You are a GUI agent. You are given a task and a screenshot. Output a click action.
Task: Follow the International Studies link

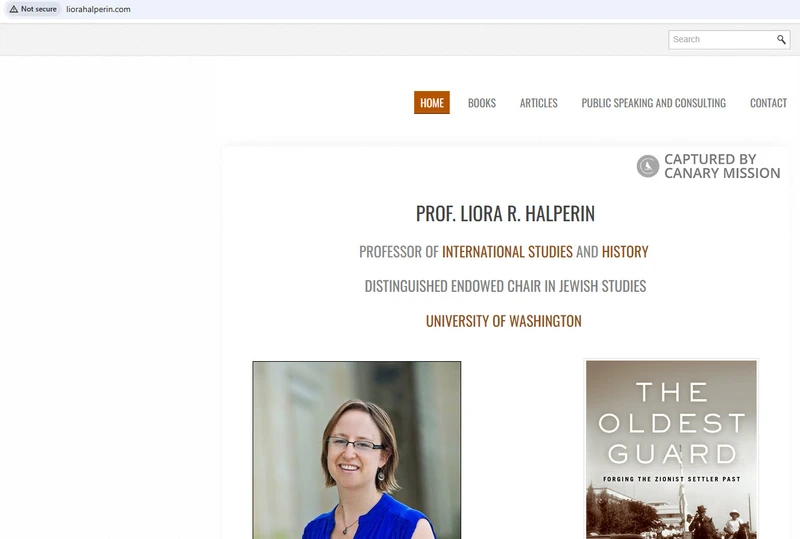coord(507,252)
